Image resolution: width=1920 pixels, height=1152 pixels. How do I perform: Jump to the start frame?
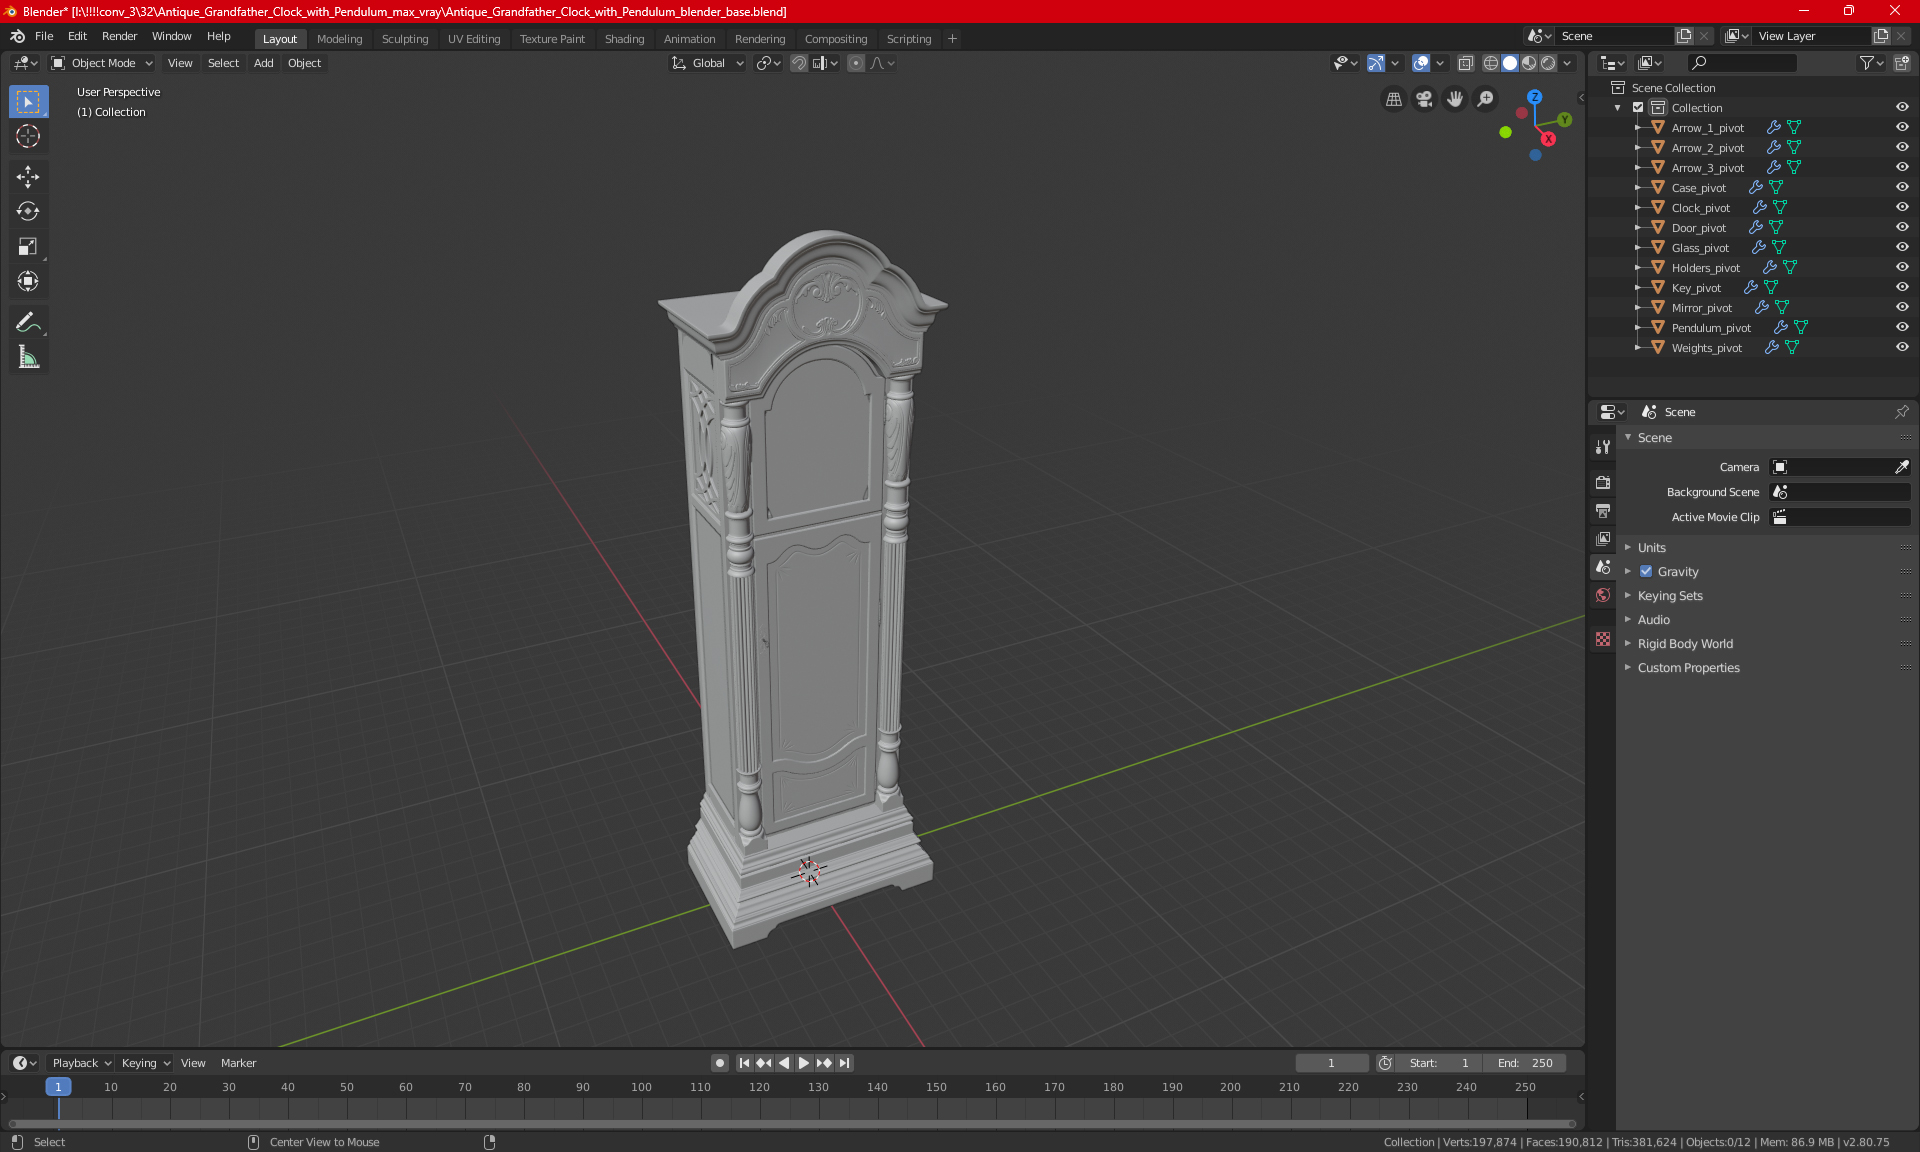point(744,1063)
